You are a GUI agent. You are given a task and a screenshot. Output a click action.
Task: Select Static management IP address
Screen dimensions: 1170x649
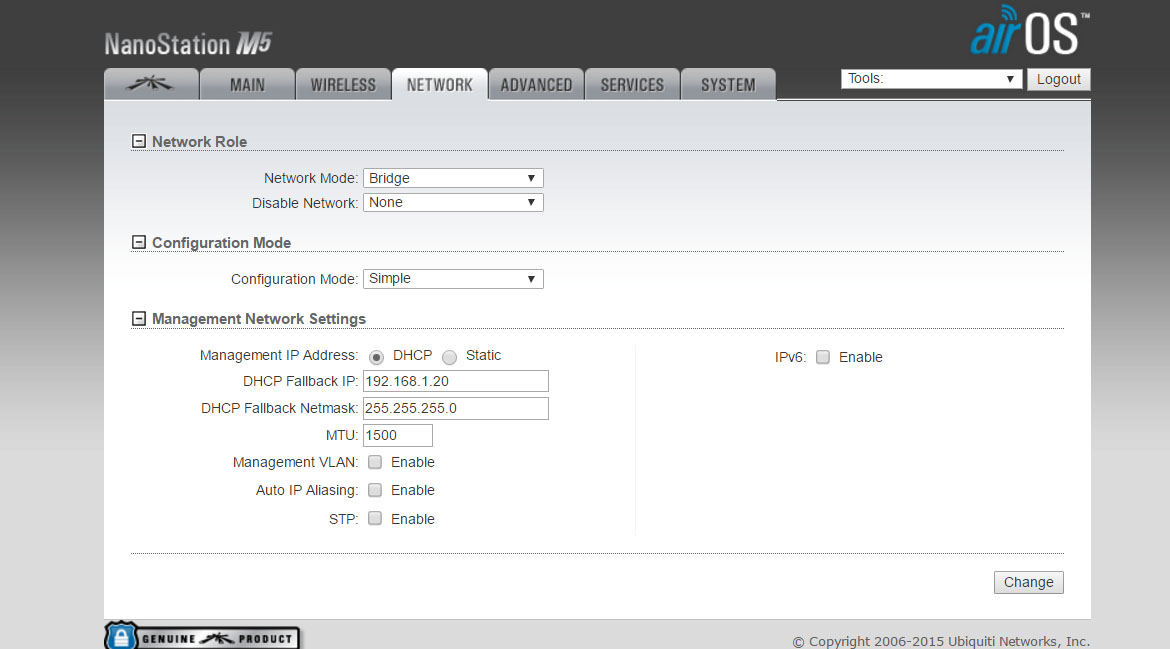450,357
